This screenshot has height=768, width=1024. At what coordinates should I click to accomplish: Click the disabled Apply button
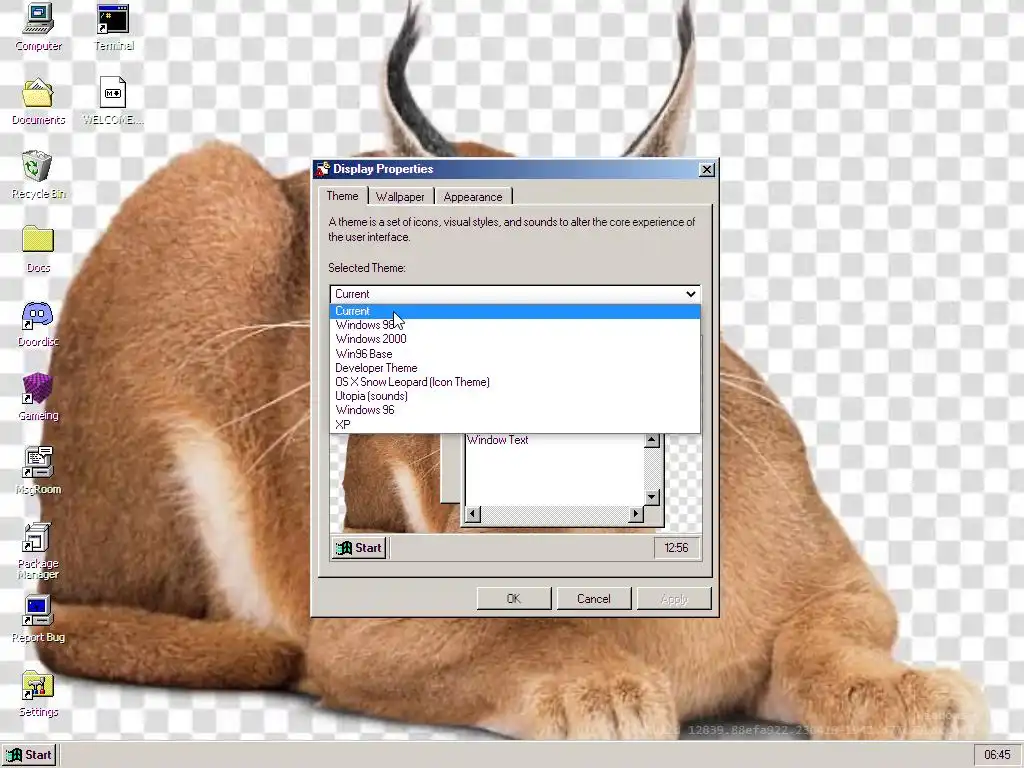click(674, 599)
